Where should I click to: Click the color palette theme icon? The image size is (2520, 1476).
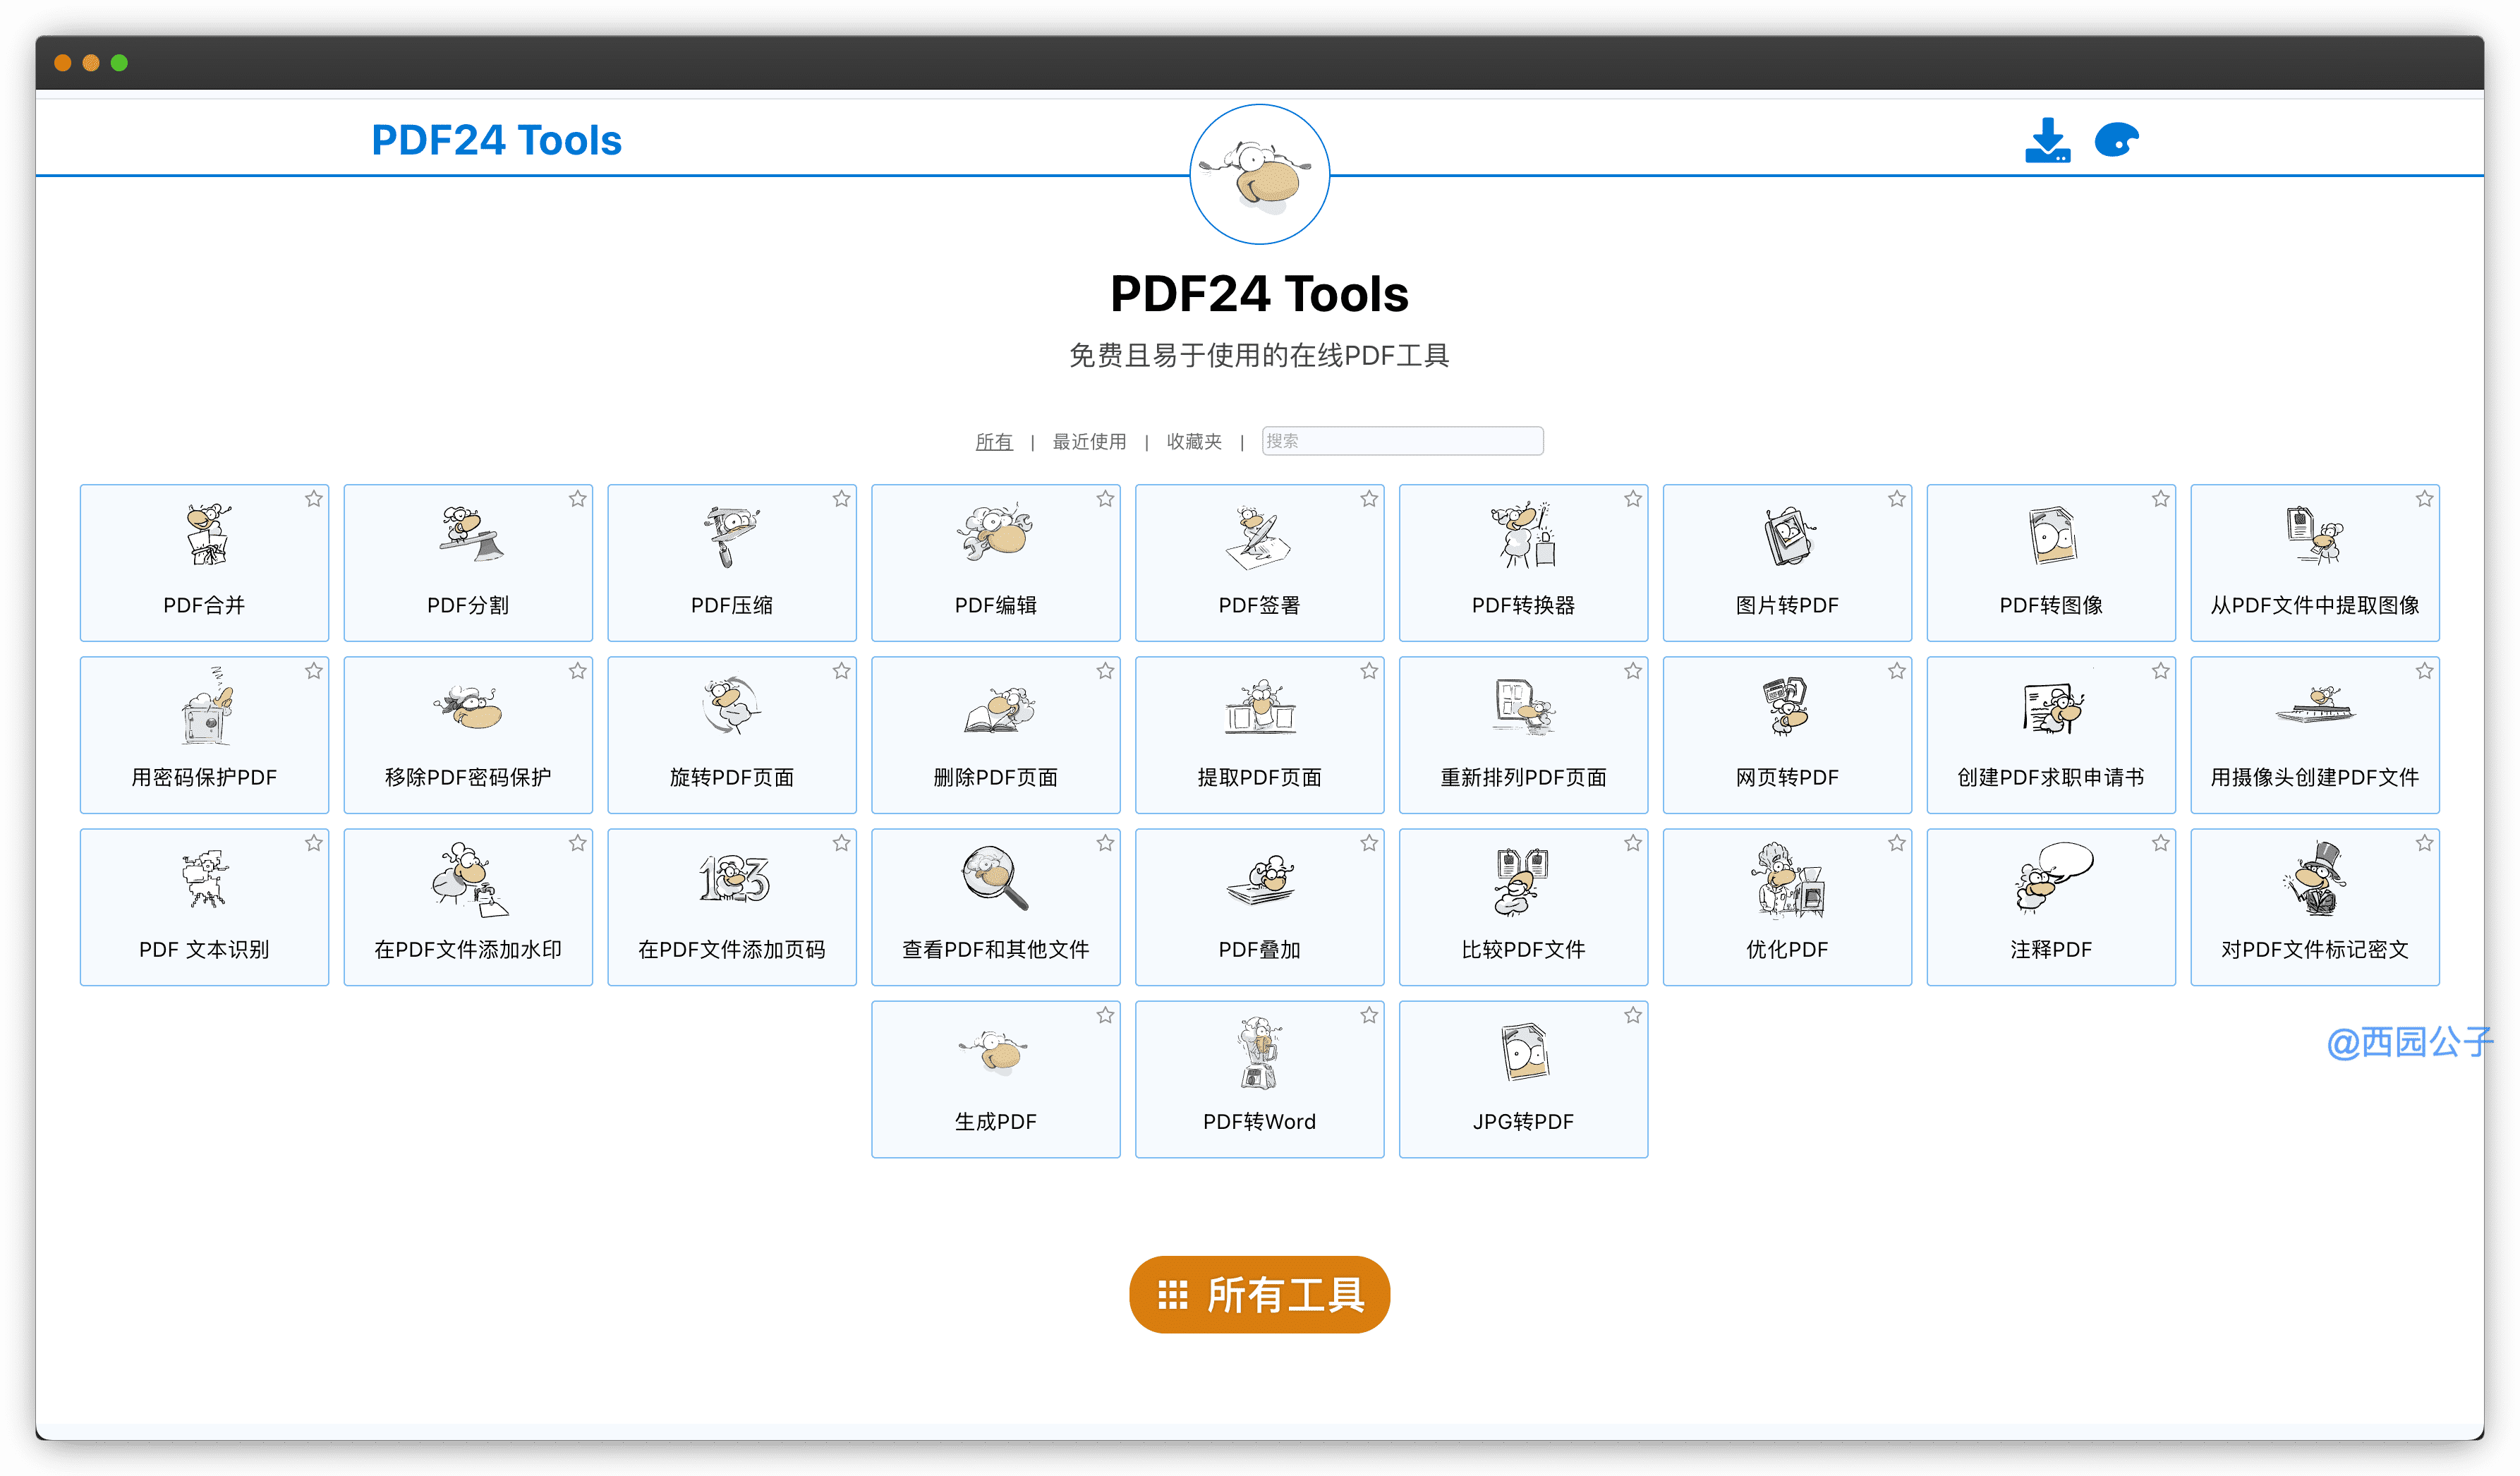point(2117,140)
